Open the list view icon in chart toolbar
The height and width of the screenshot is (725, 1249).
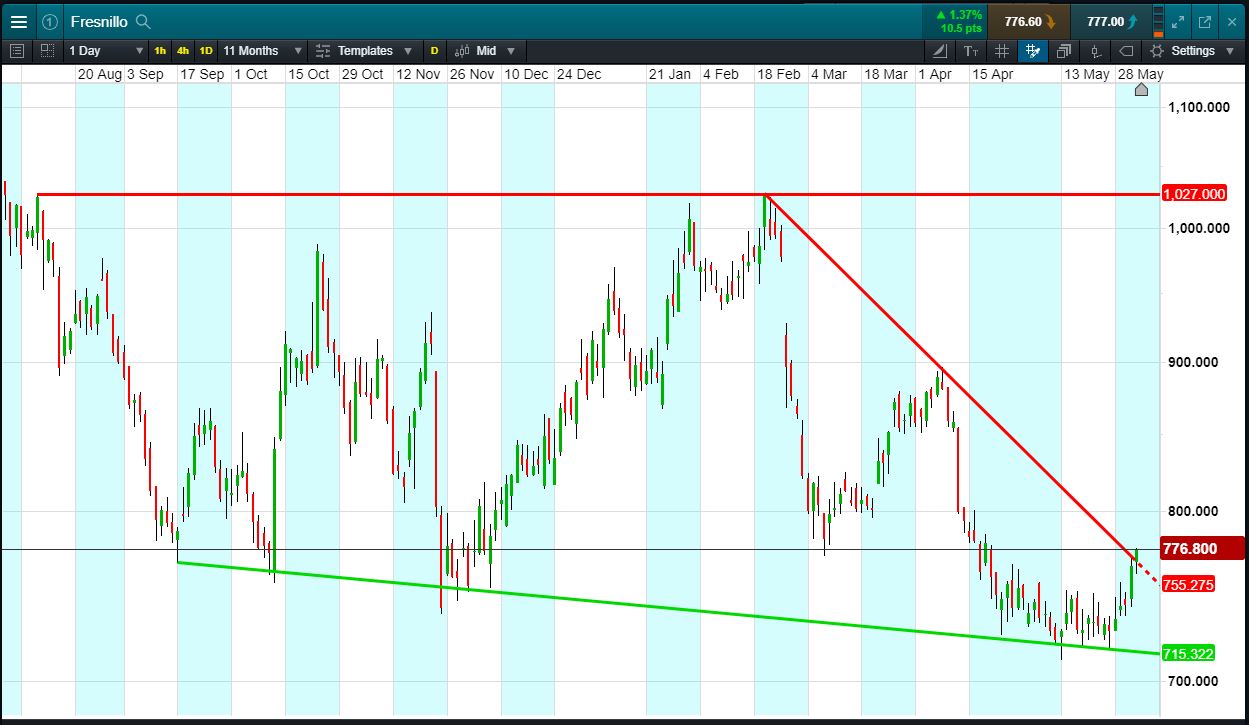click(17, 50)
